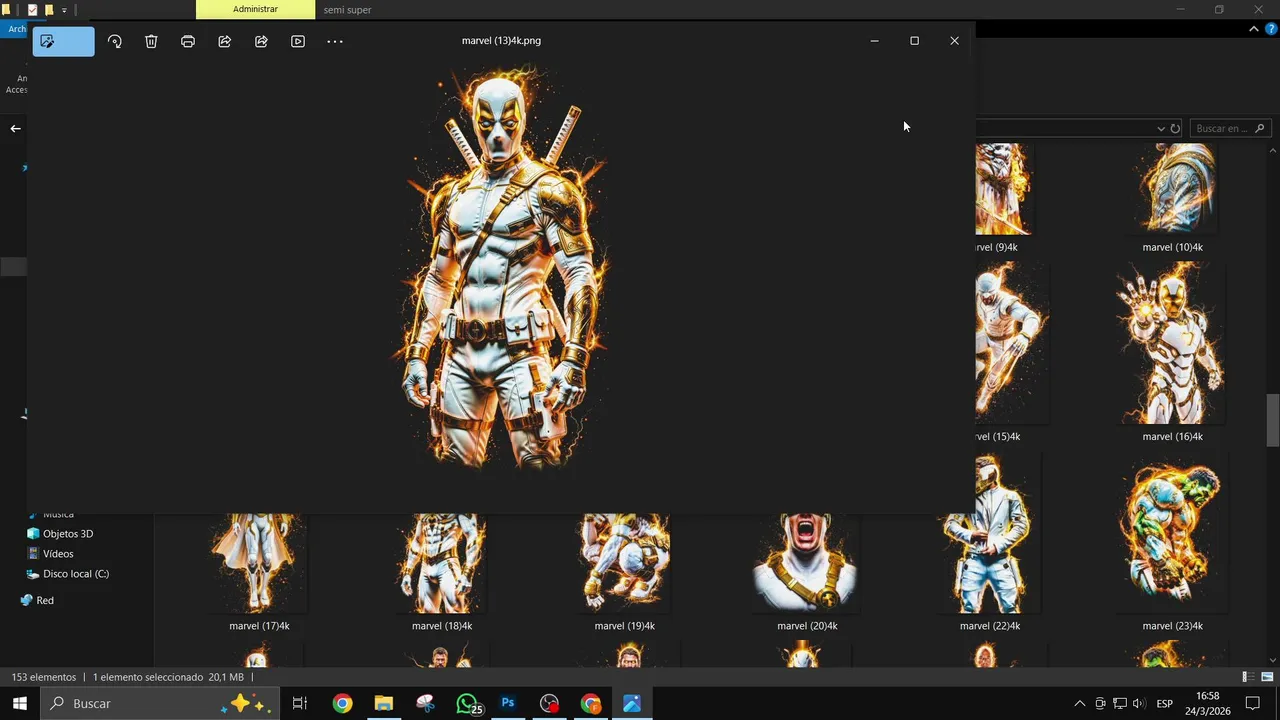Launch Google Chrome from the taskbar
The image size is (1280, 720).
click(x=342, y=703)
